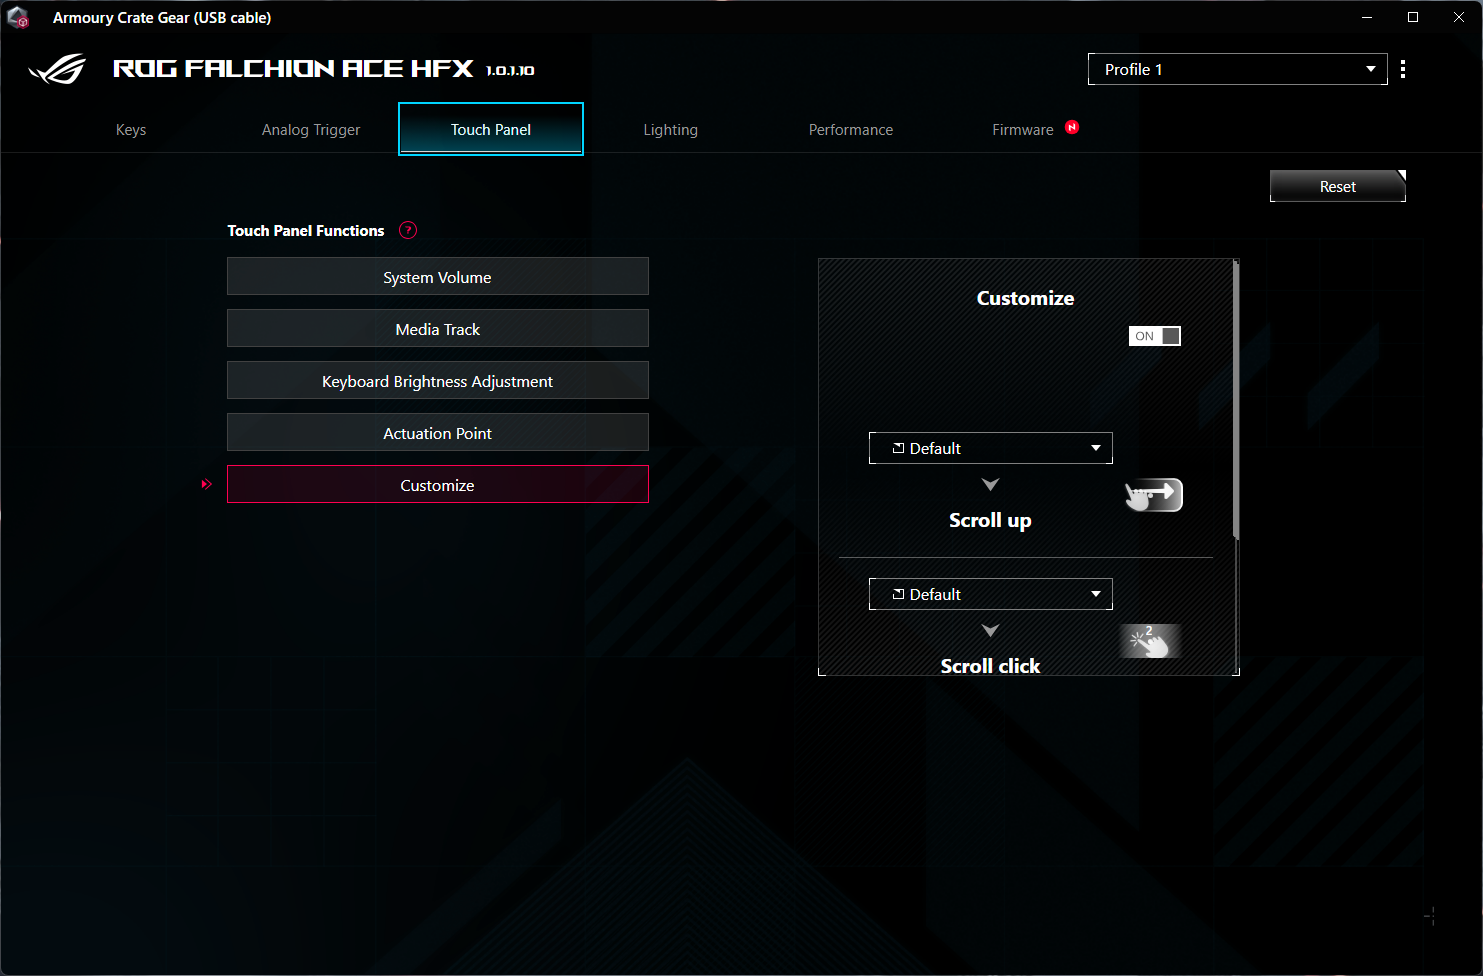This screenshot has width=1483, height=976.
Task: Open the Profile 1 dropdown
Action: (x=1237, y=69)
